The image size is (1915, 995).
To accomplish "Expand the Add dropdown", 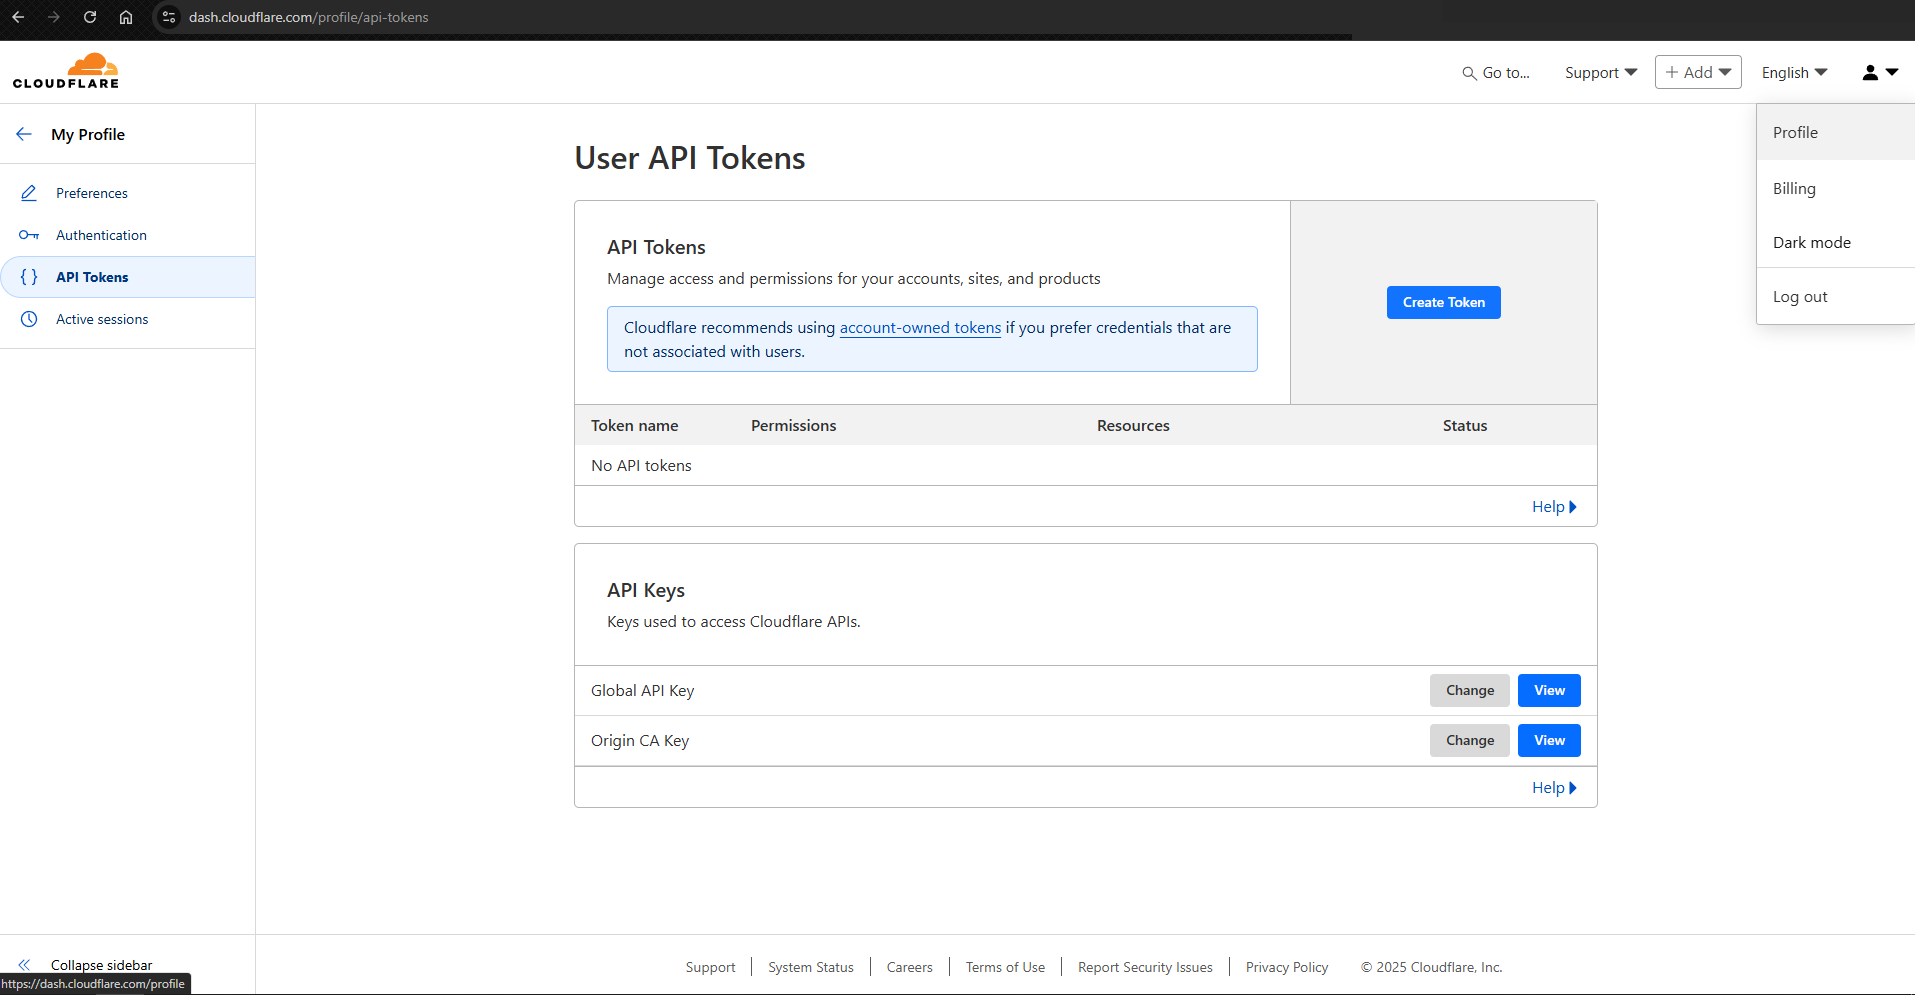I will click(1697, 72).
